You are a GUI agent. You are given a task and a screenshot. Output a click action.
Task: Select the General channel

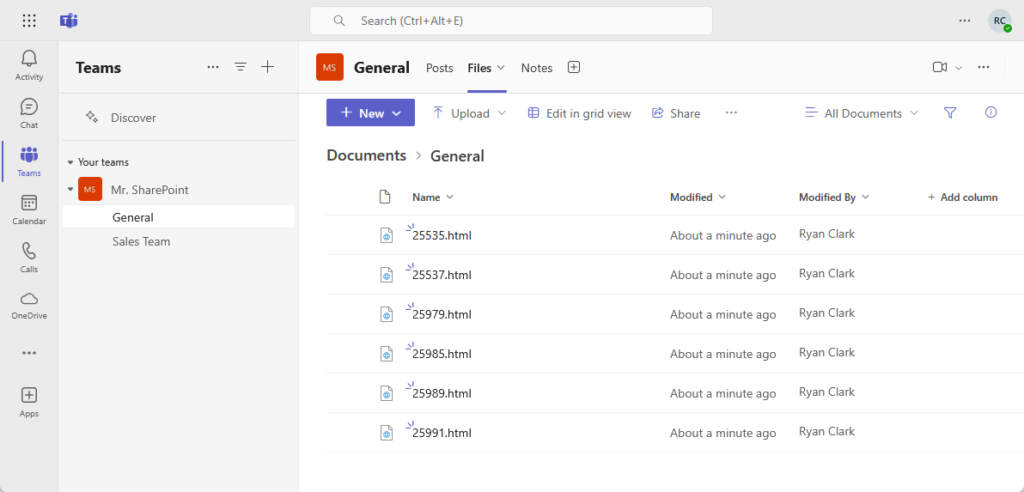pos(178,217)
